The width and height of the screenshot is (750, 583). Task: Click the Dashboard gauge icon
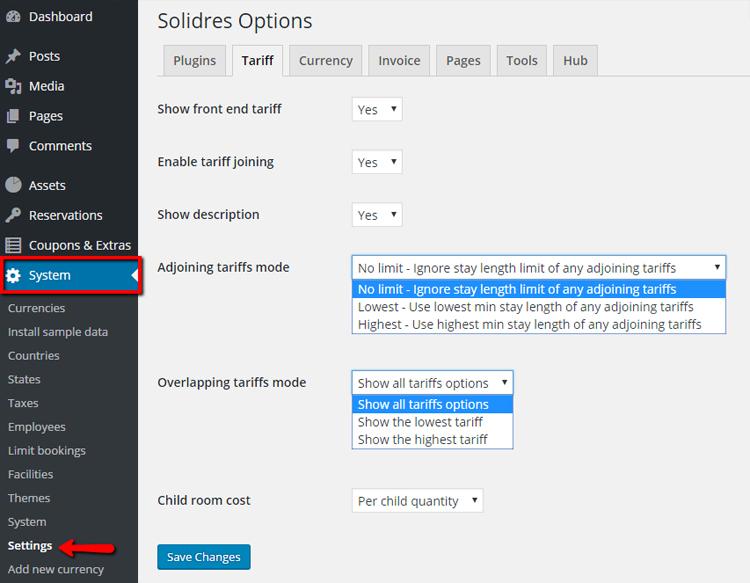click(x=13, y=17)
